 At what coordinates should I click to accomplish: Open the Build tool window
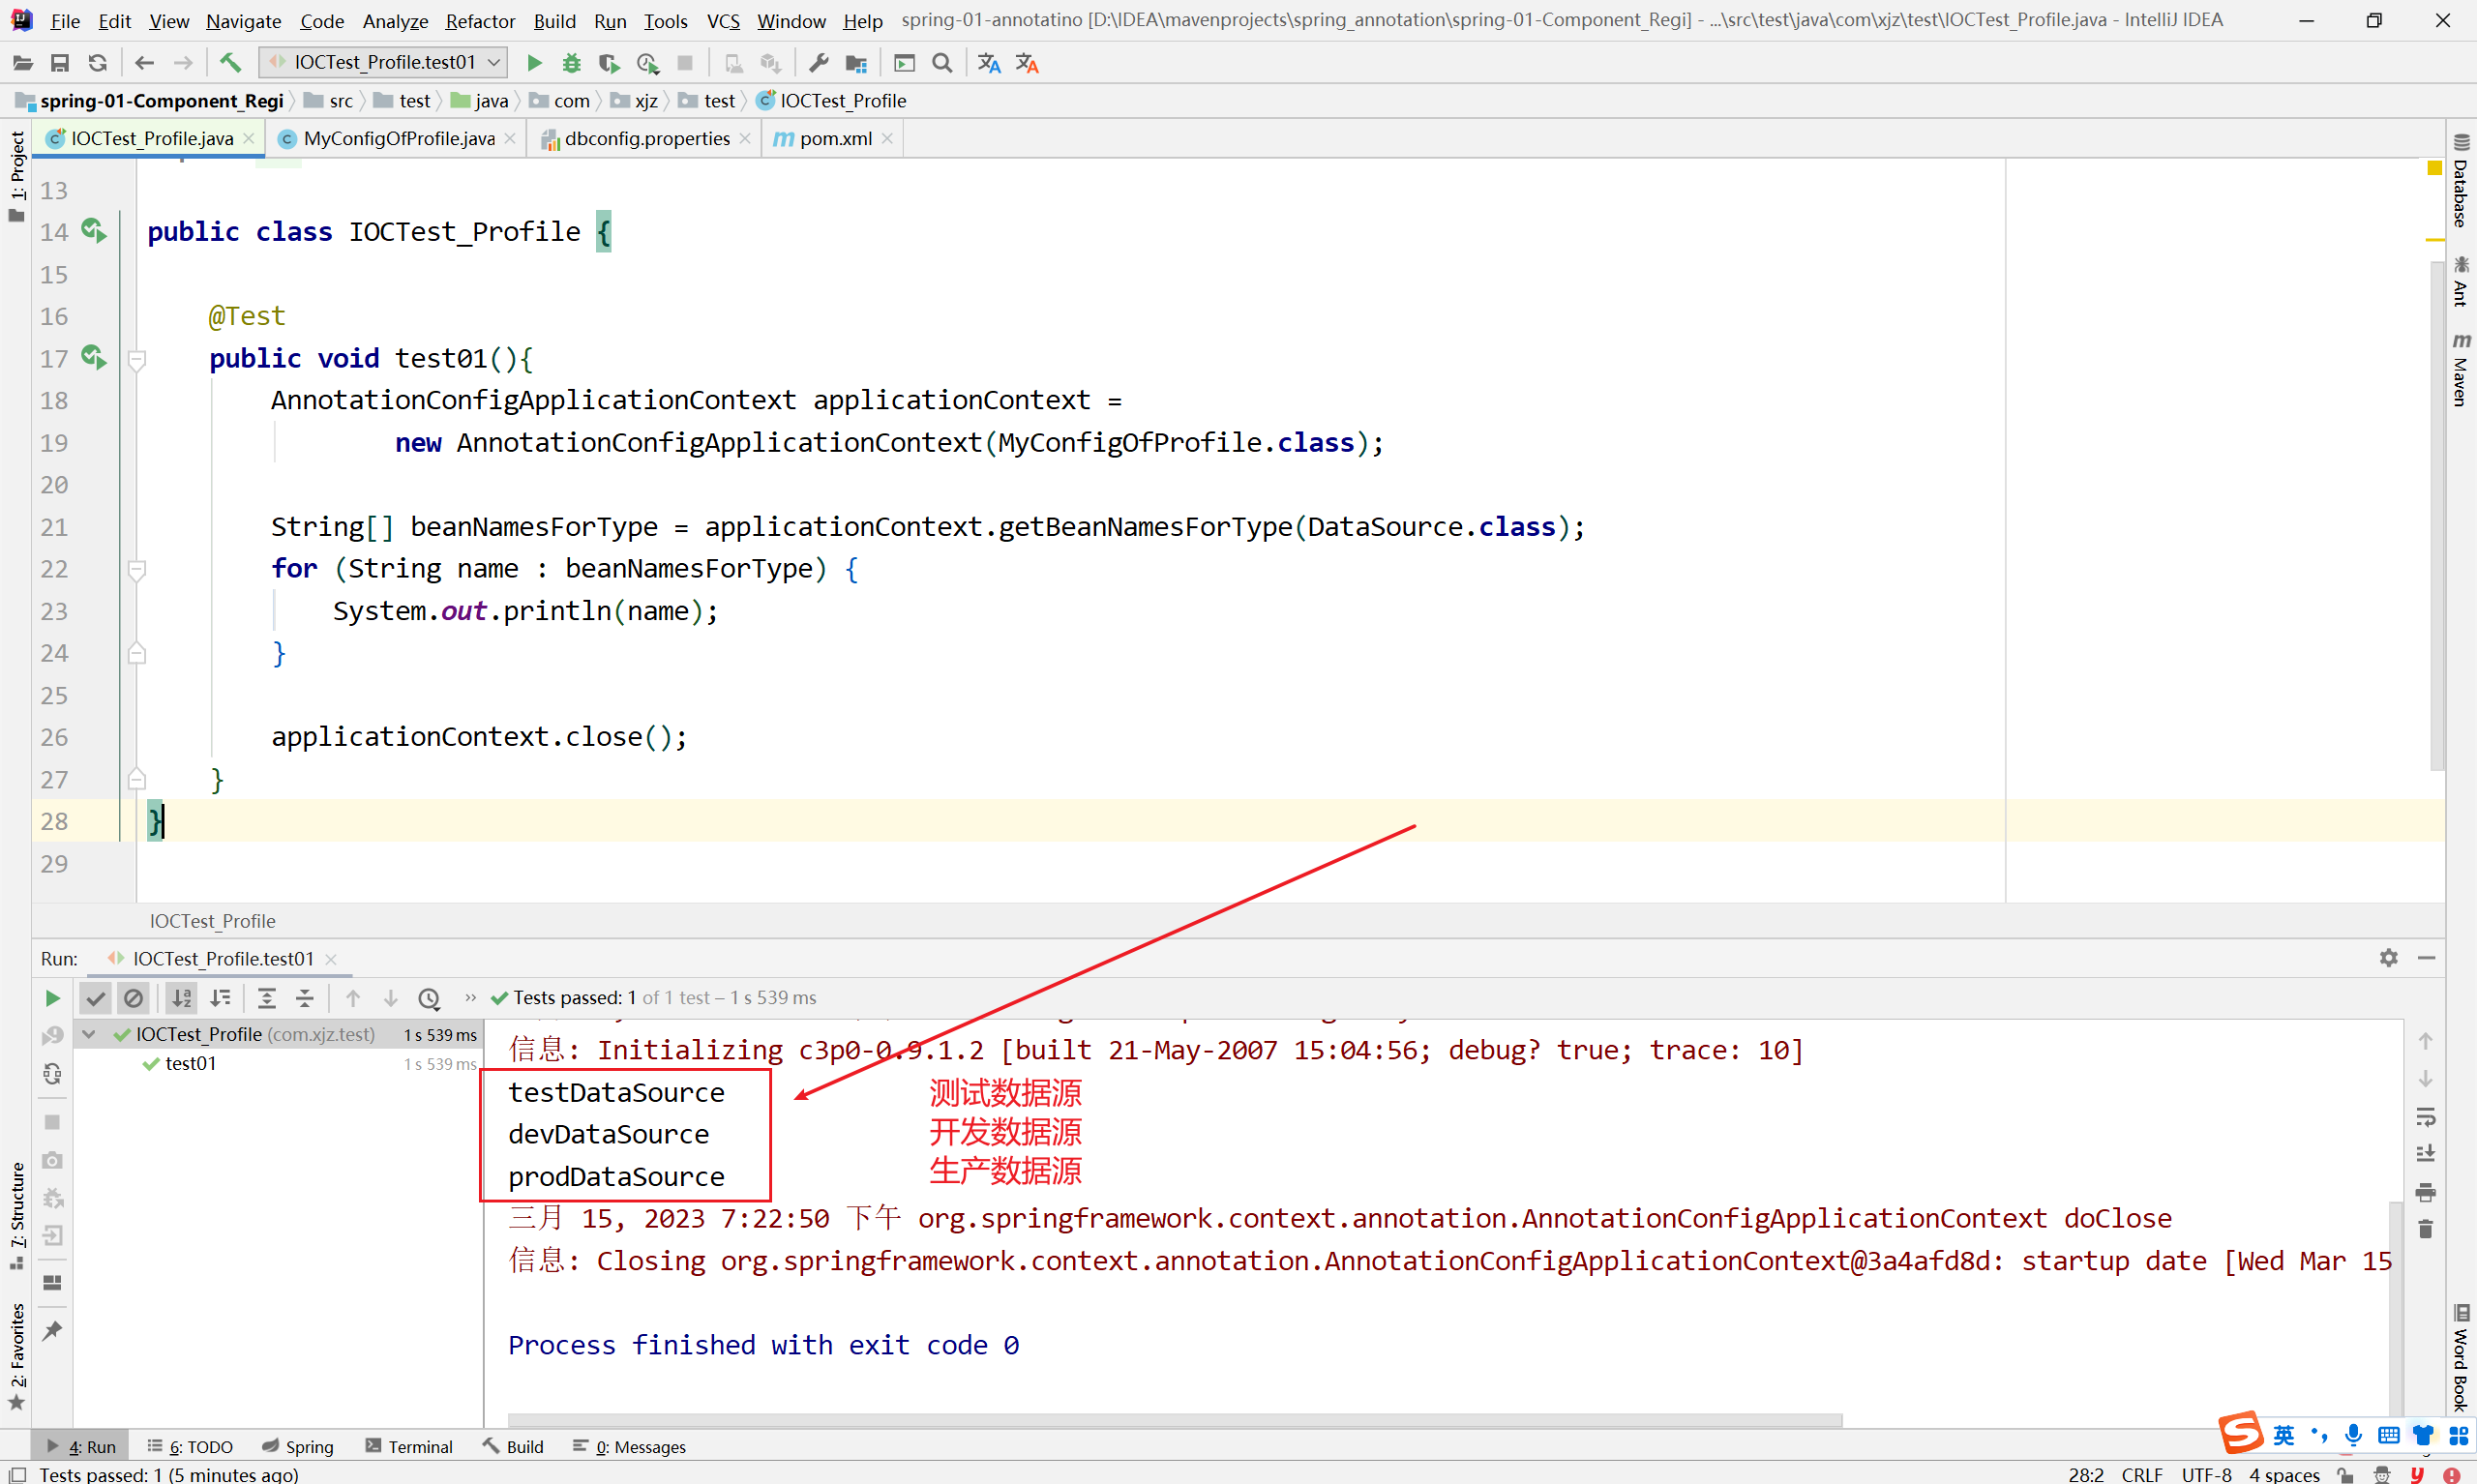coord(513,1446)
